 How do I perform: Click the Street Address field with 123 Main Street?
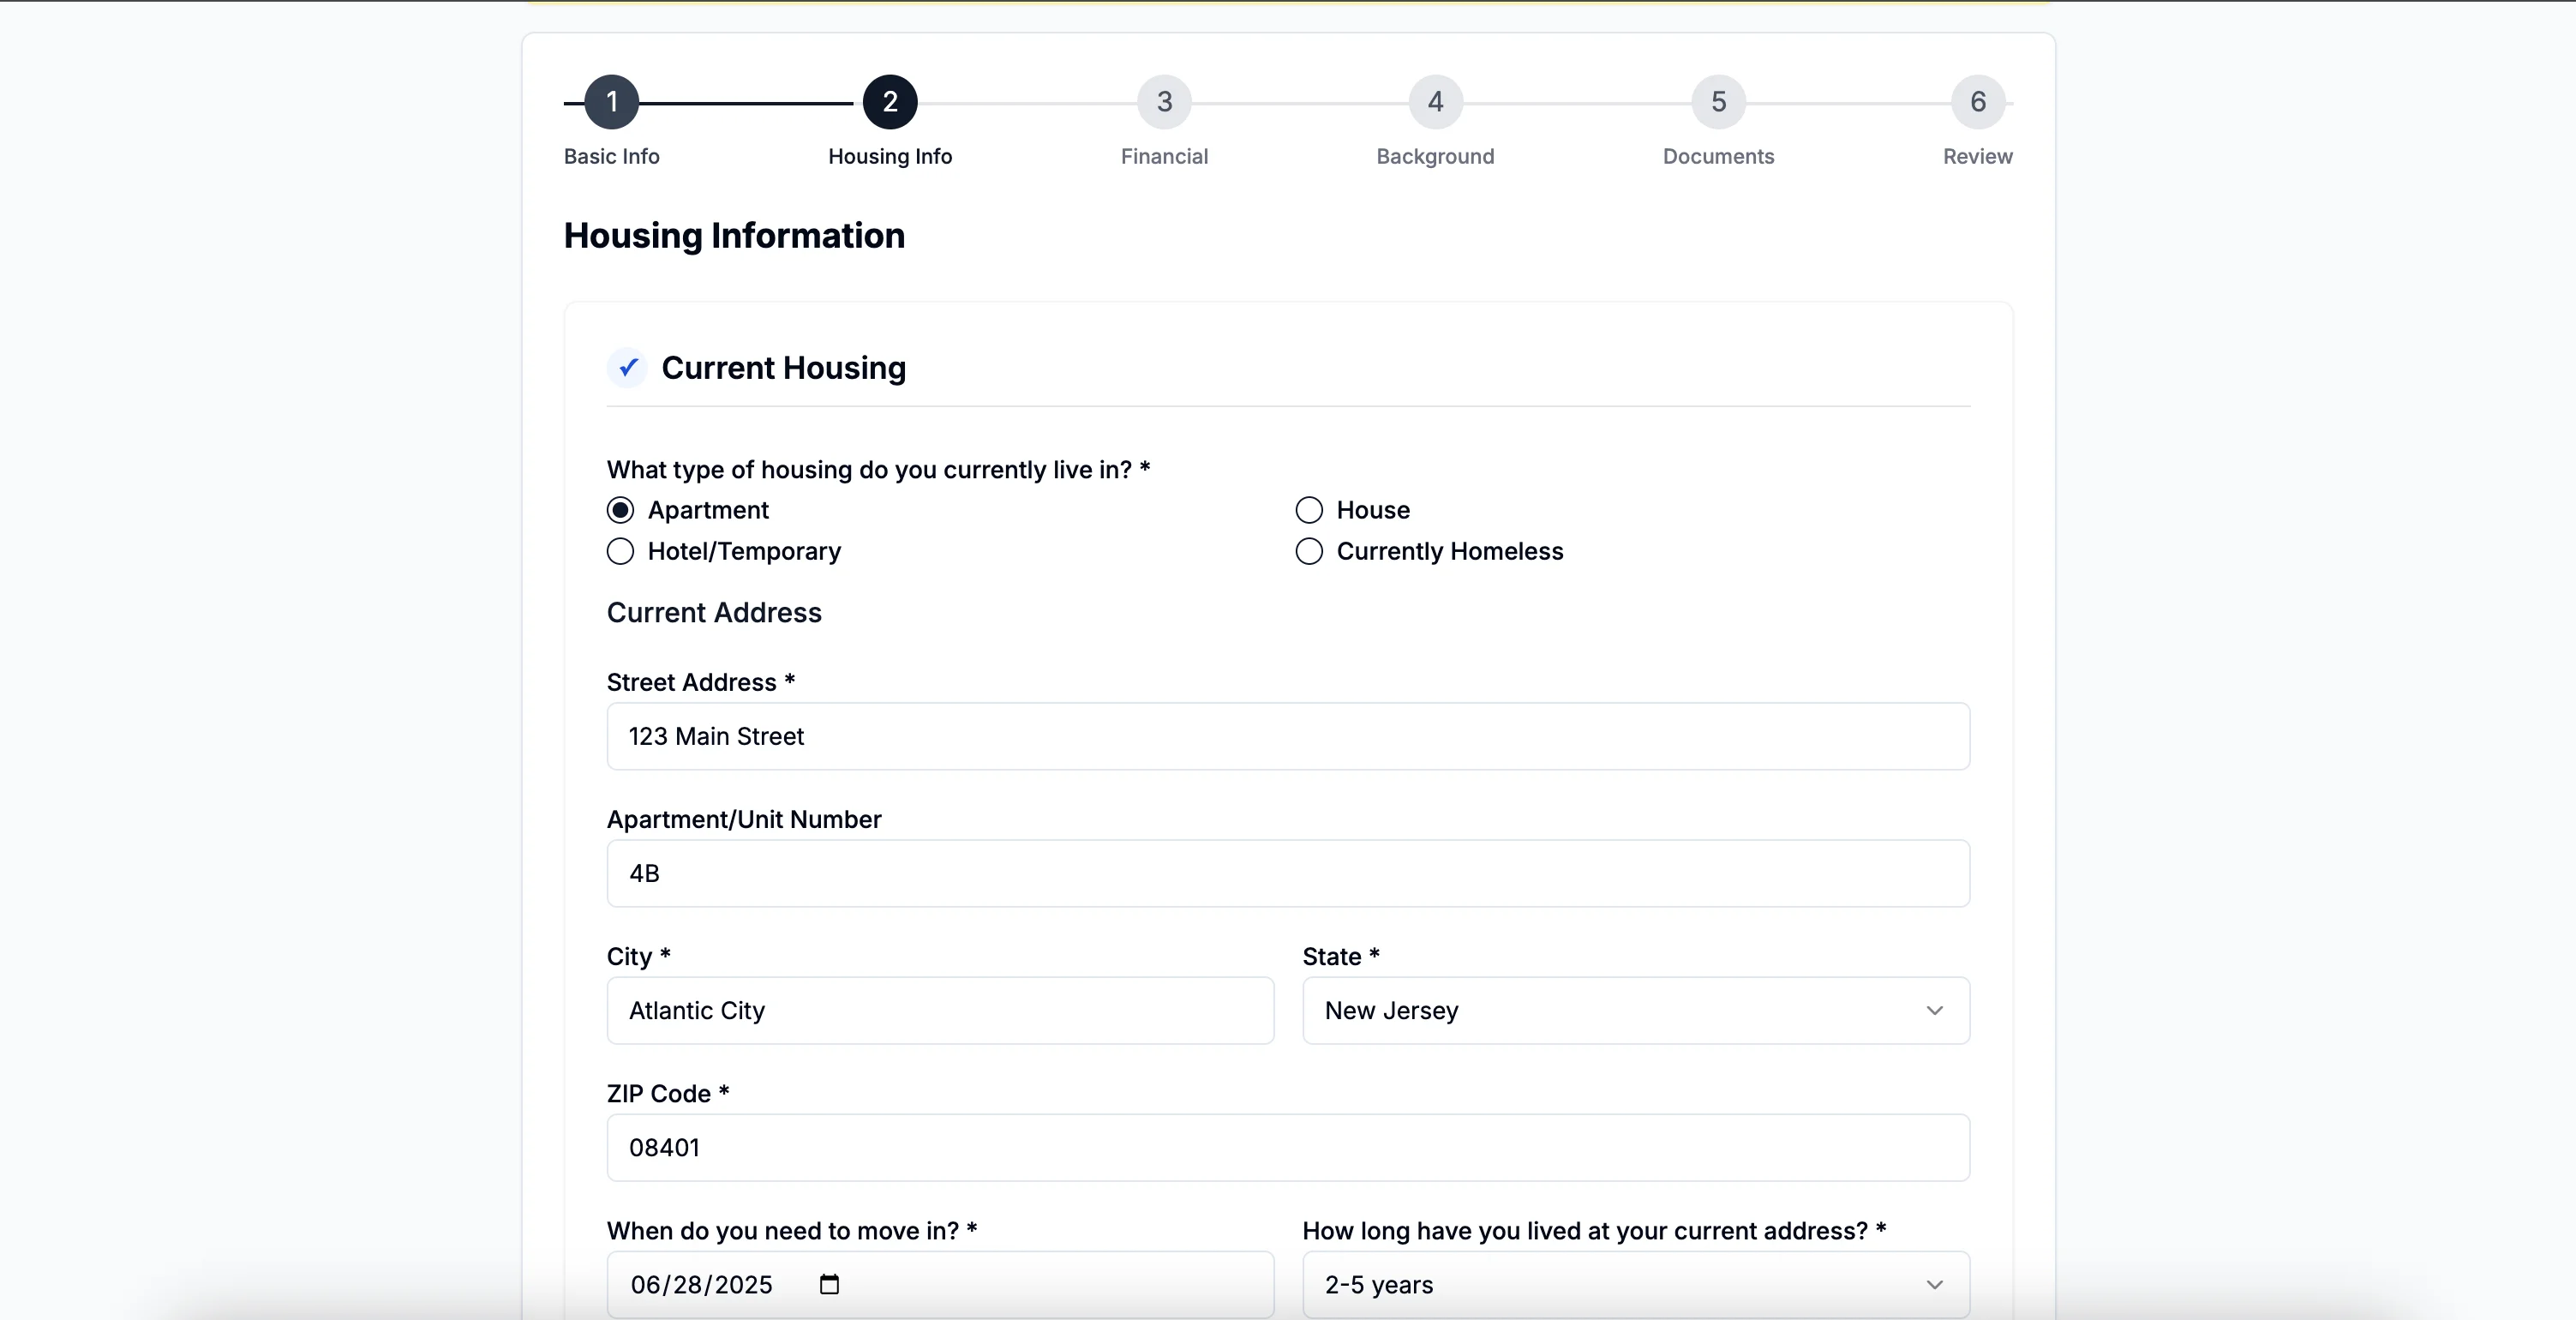1288,736
